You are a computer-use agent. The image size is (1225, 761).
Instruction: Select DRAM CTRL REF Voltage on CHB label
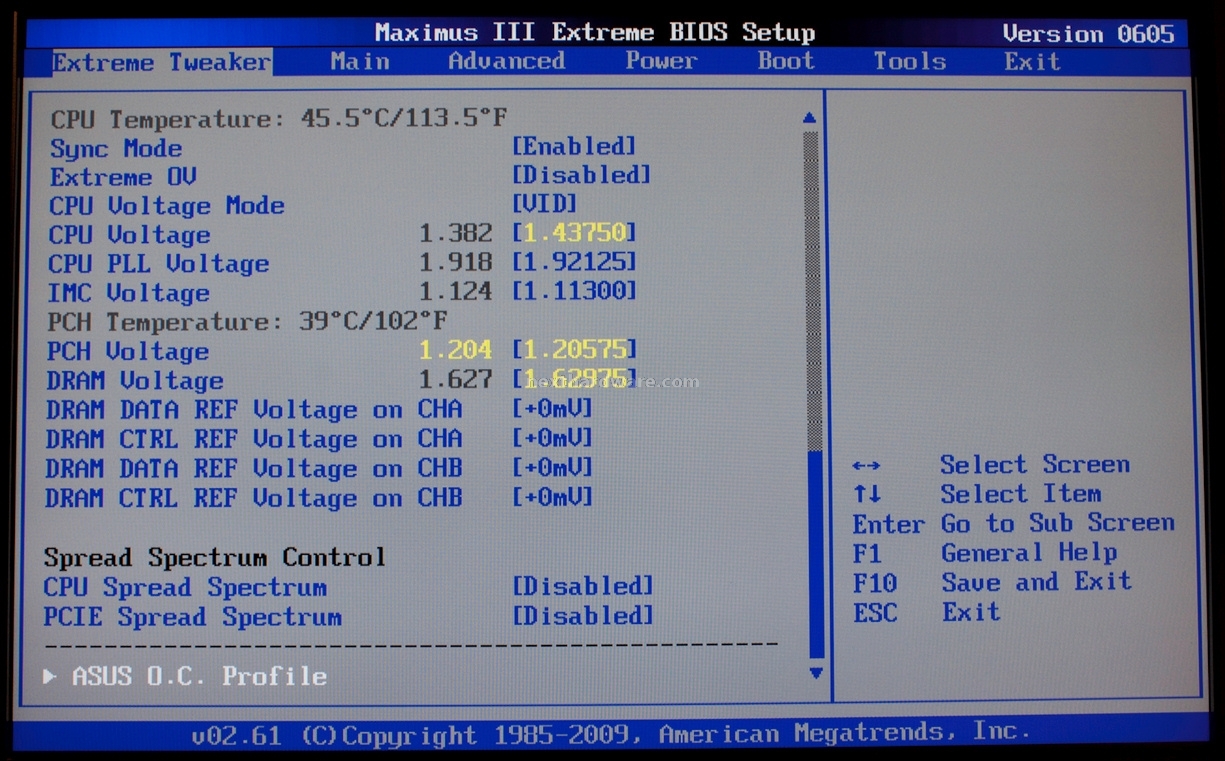coord(254,498)
